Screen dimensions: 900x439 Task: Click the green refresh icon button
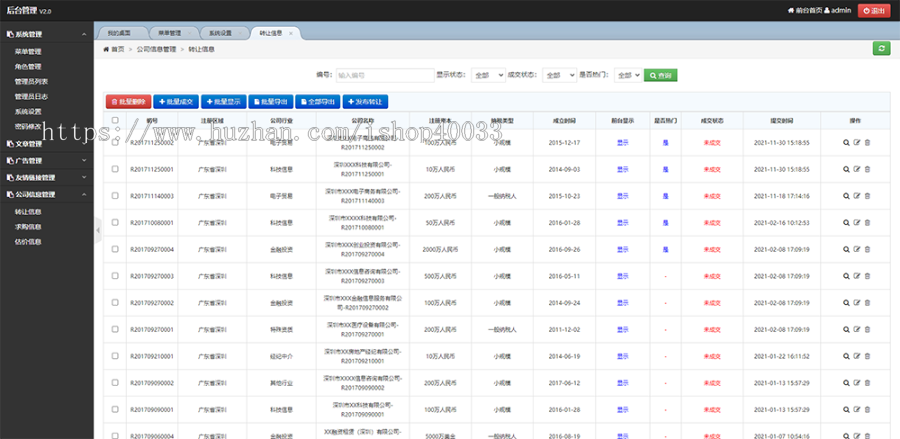881,48
